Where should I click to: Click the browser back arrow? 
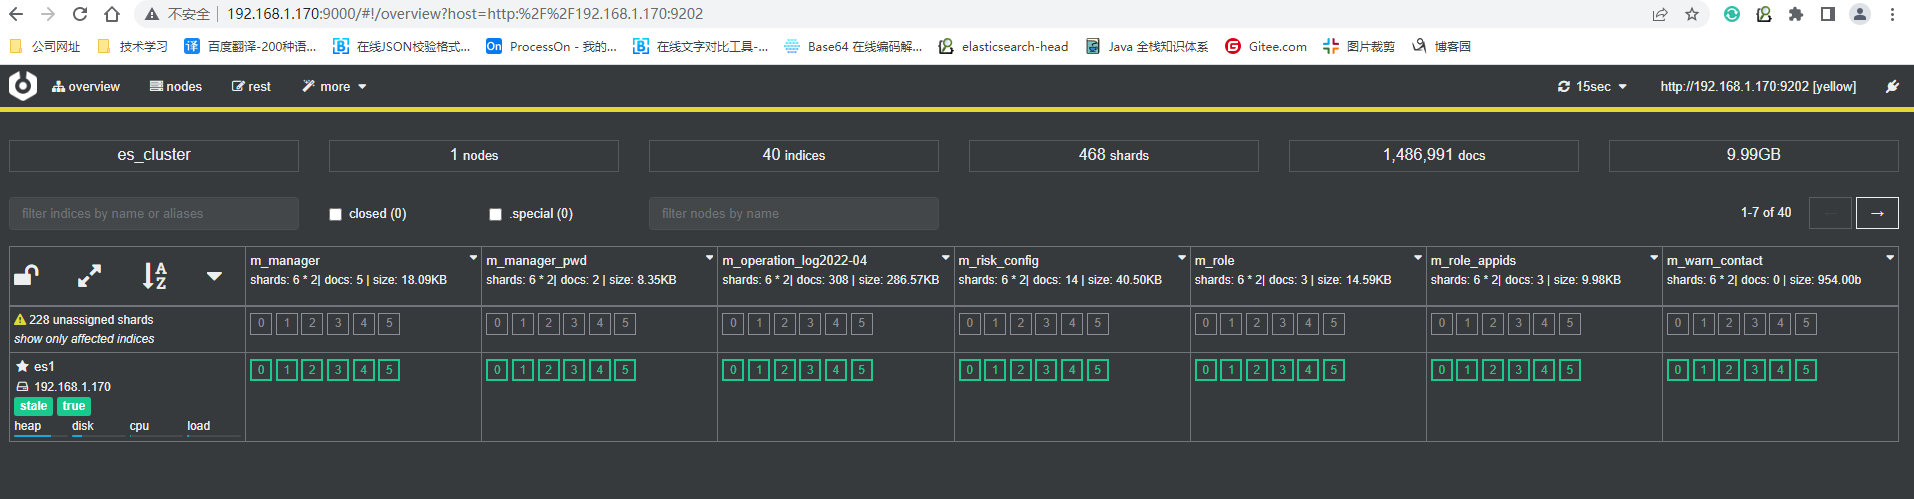[16, 14]
